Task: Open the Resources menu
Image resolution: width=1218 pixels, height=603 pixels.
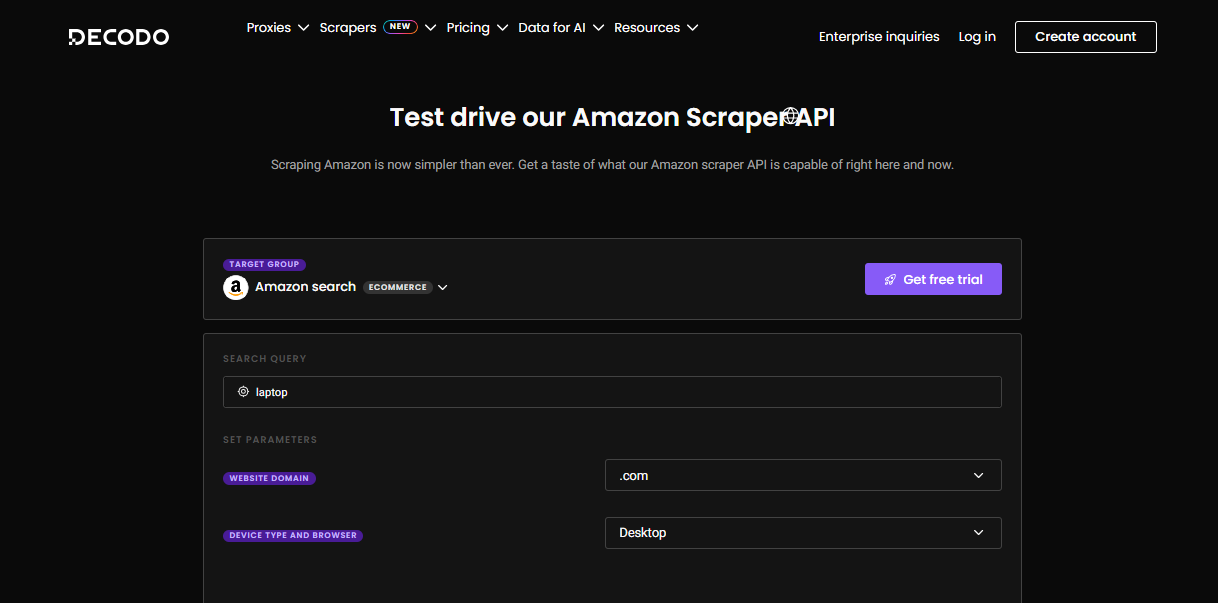Action: [x=656, y=28]
